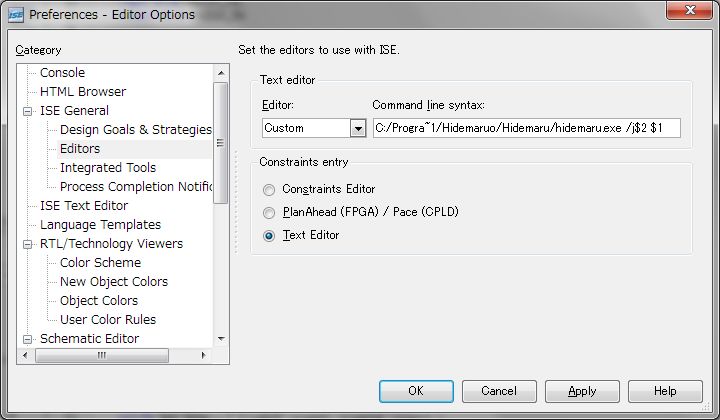Click the Command line syntax field
The height and width of the screenshot is (420, 720).
point(525,128)
